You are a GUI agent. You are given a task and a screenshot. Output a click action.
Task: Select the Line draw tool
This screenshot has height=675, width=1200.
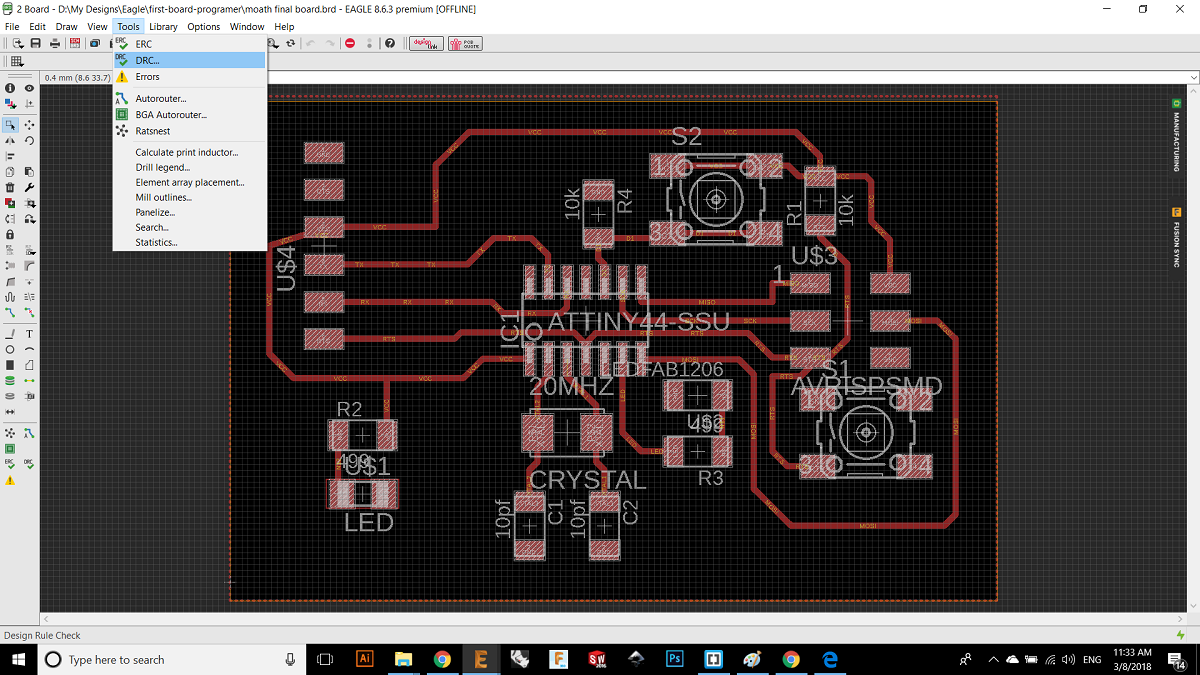[10, 333]
